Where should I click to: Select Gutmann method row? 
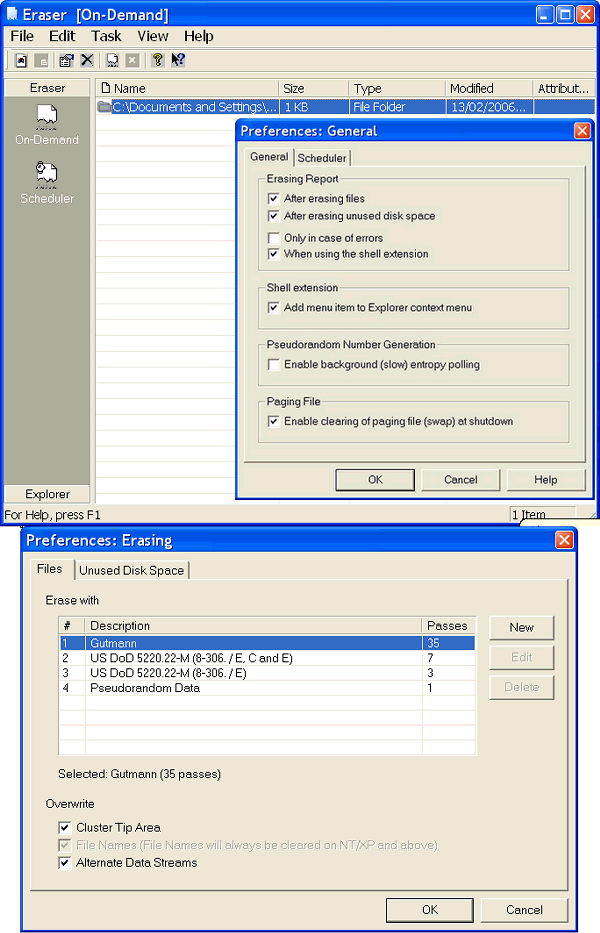(267, 643)
